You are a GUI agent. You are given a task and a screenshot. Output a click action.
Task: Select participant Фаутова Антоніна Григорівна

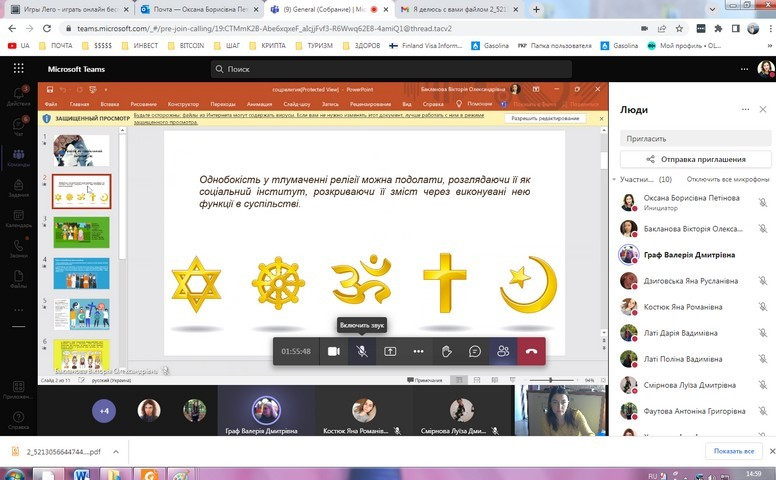(693, 411)
